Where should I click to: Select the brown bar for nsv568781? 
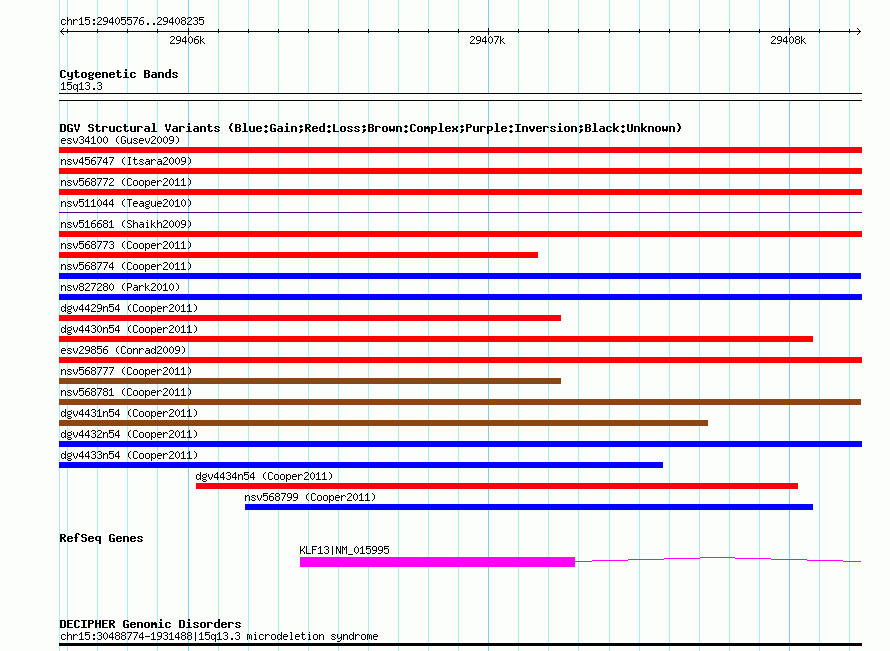(x=460, y=402)
